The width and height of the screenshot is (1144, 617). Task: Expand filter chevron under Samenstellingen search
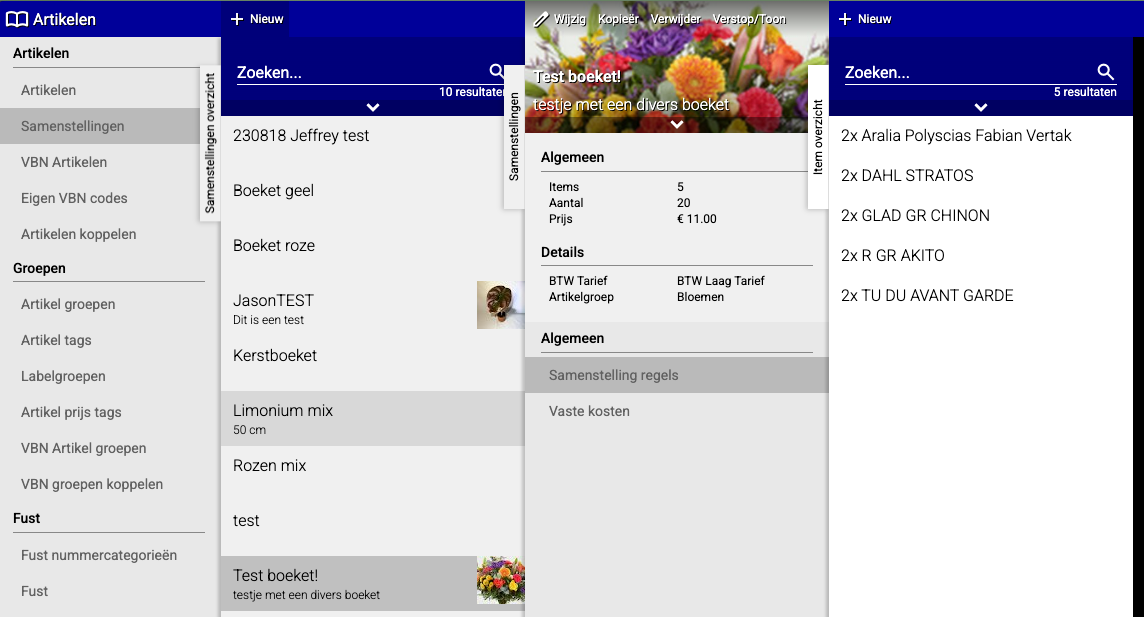pos(373,107)
